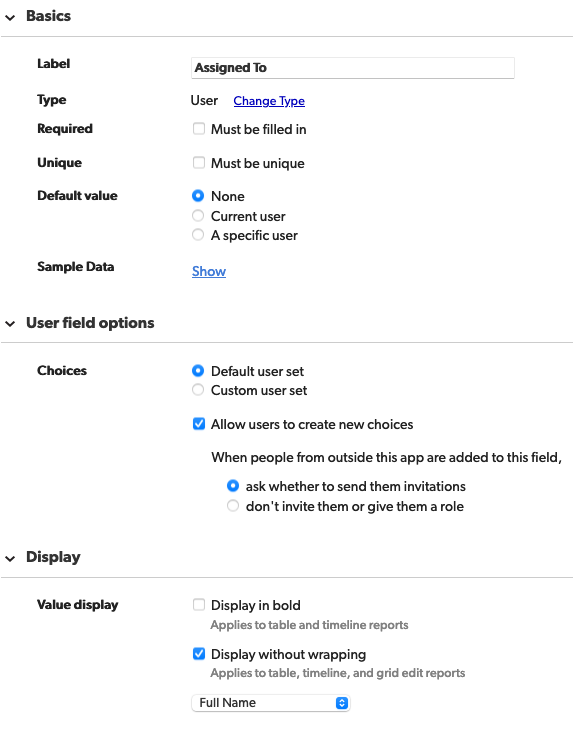Show the Sample Data
Image resolution: width=573 pixels, height=734 pixels.
[209, 271]
